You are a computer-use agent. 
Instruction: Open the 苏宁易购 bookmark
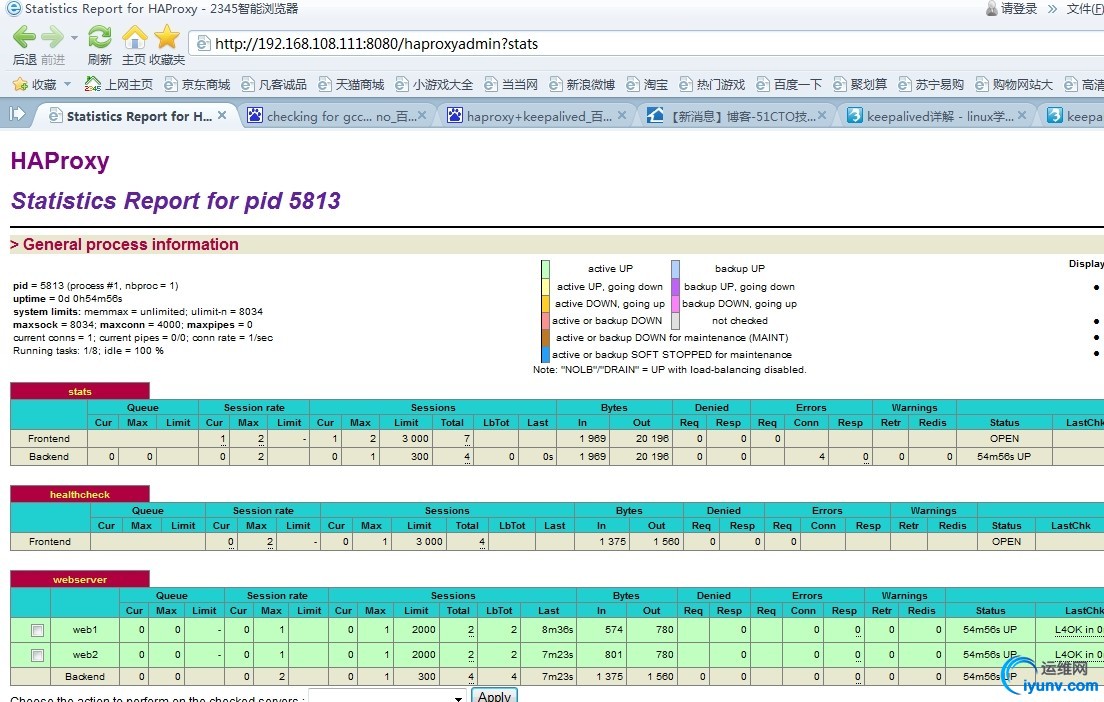click(931, 84)
